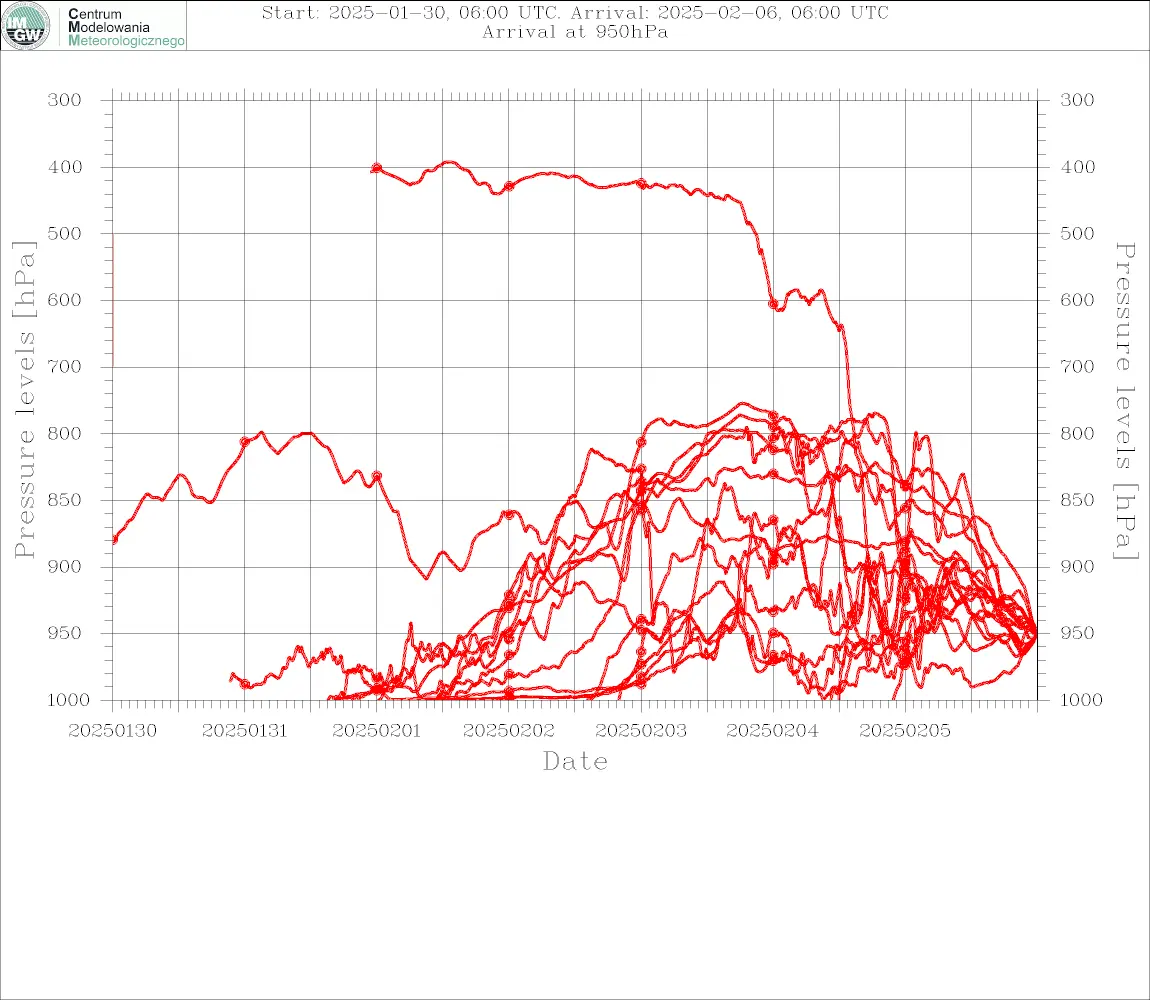Click the 600 hPa trajectory marker on 20250204
This screenshot has width=1150, height=1000.
pyautogui.click(x=773, y=304)
